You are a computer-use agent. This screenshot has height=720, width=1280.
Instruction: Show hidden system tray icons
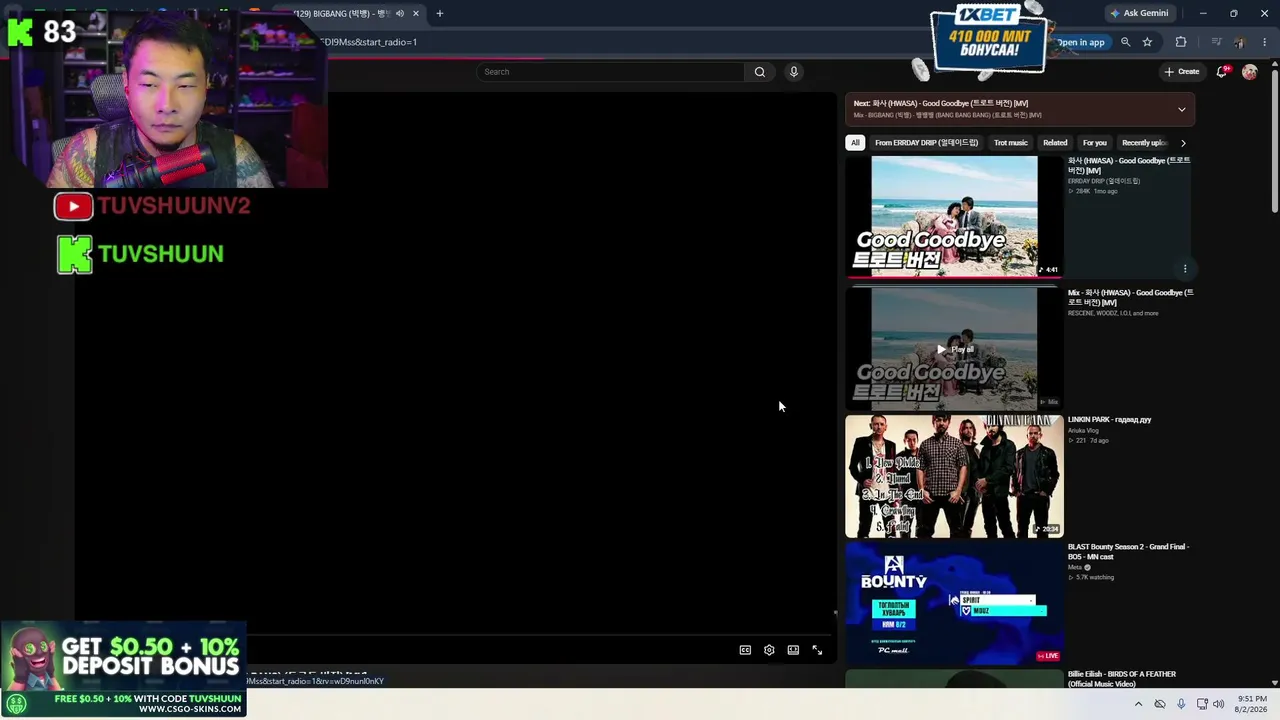click(x=1138, y=704)
